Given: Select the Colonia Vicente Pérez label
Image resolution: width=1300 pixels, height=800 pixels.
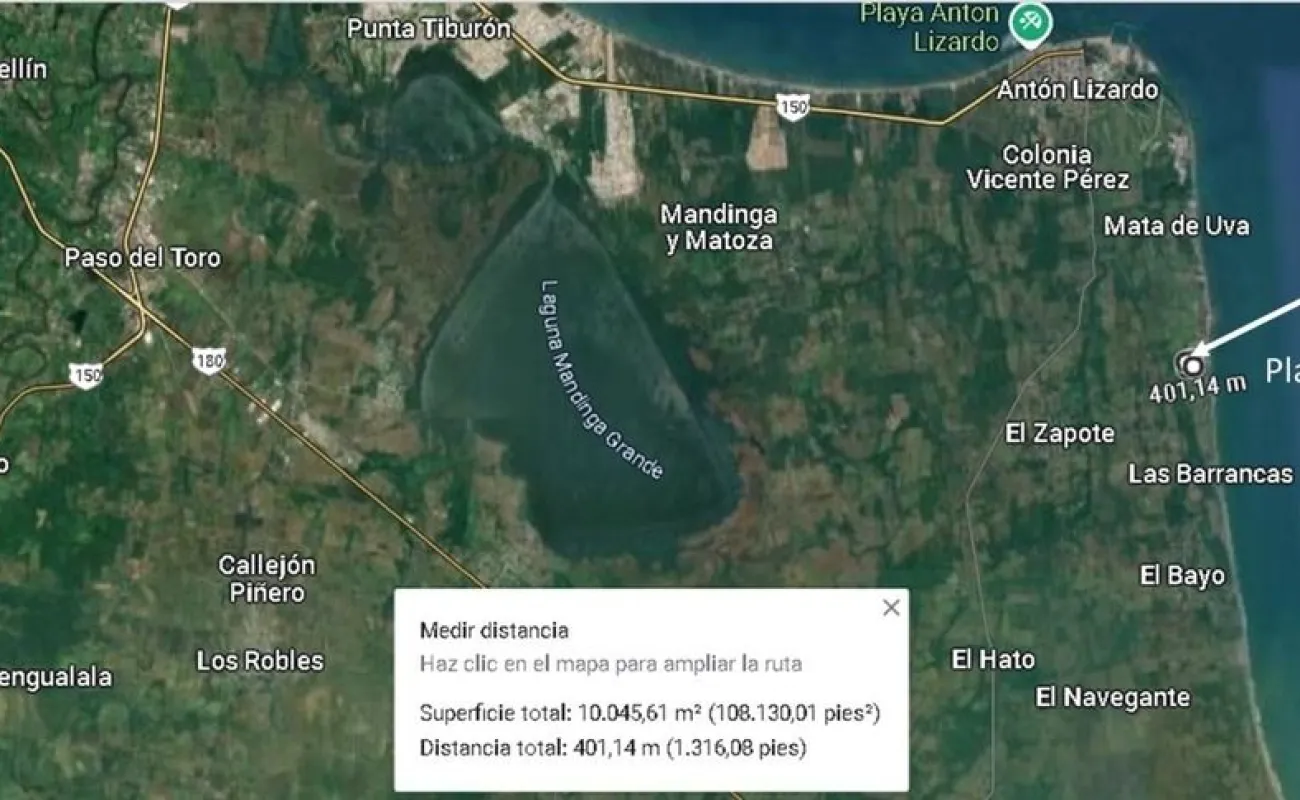Looking at the screenshot, I should tap(1048, 167).
